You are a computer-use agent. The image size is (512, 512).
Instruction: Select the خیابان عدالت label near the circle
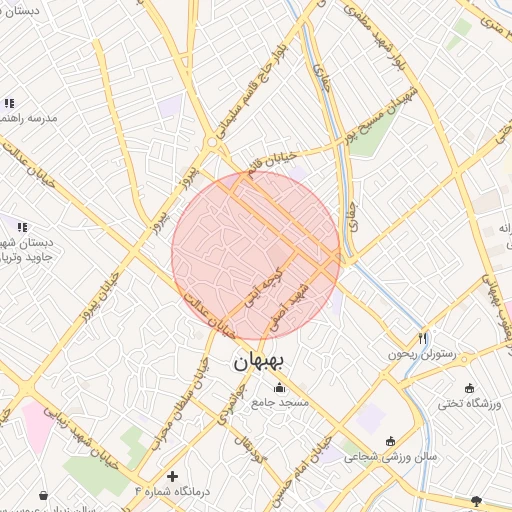tap(210, 316)
